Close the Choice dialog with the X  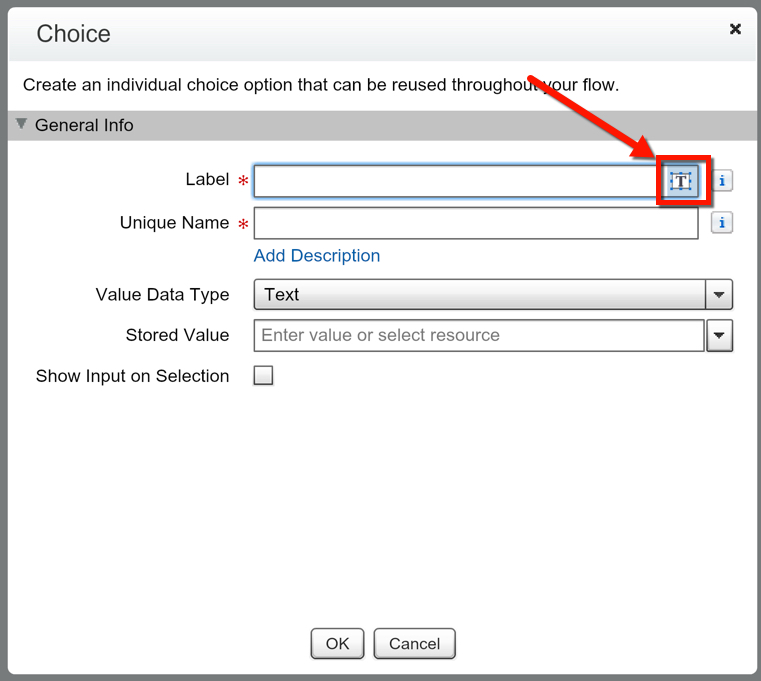coord(735,29)
